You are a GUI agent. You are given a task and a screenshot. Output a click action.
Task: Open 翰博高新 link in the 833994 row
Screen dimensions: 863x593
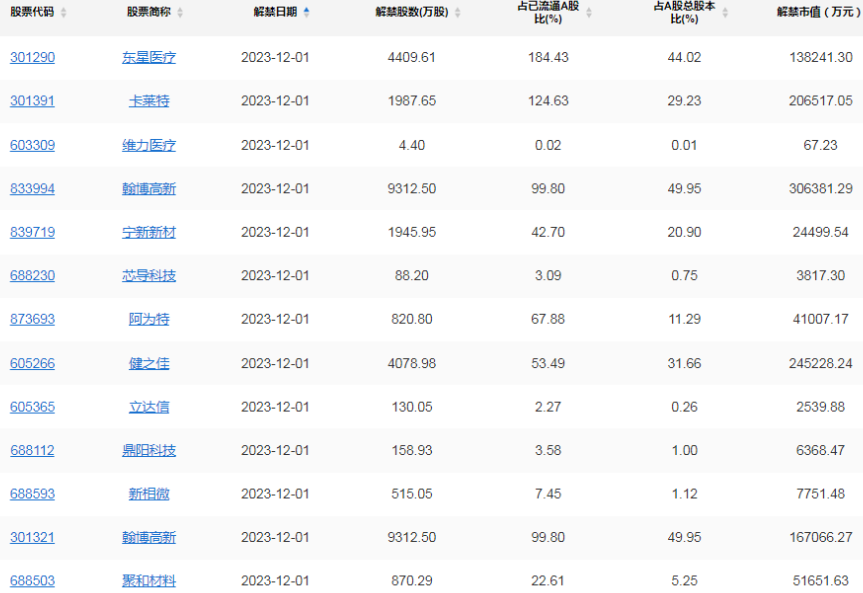click(x=149, y=189)
